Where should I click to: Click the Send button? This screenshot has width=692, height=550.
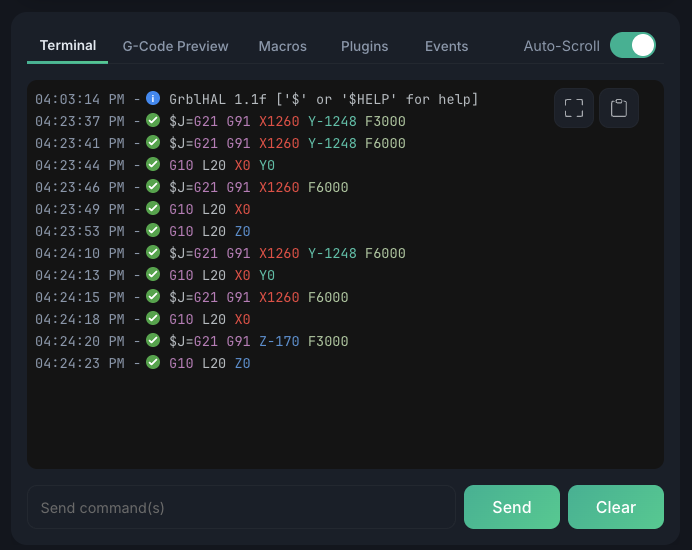point(512,507)
